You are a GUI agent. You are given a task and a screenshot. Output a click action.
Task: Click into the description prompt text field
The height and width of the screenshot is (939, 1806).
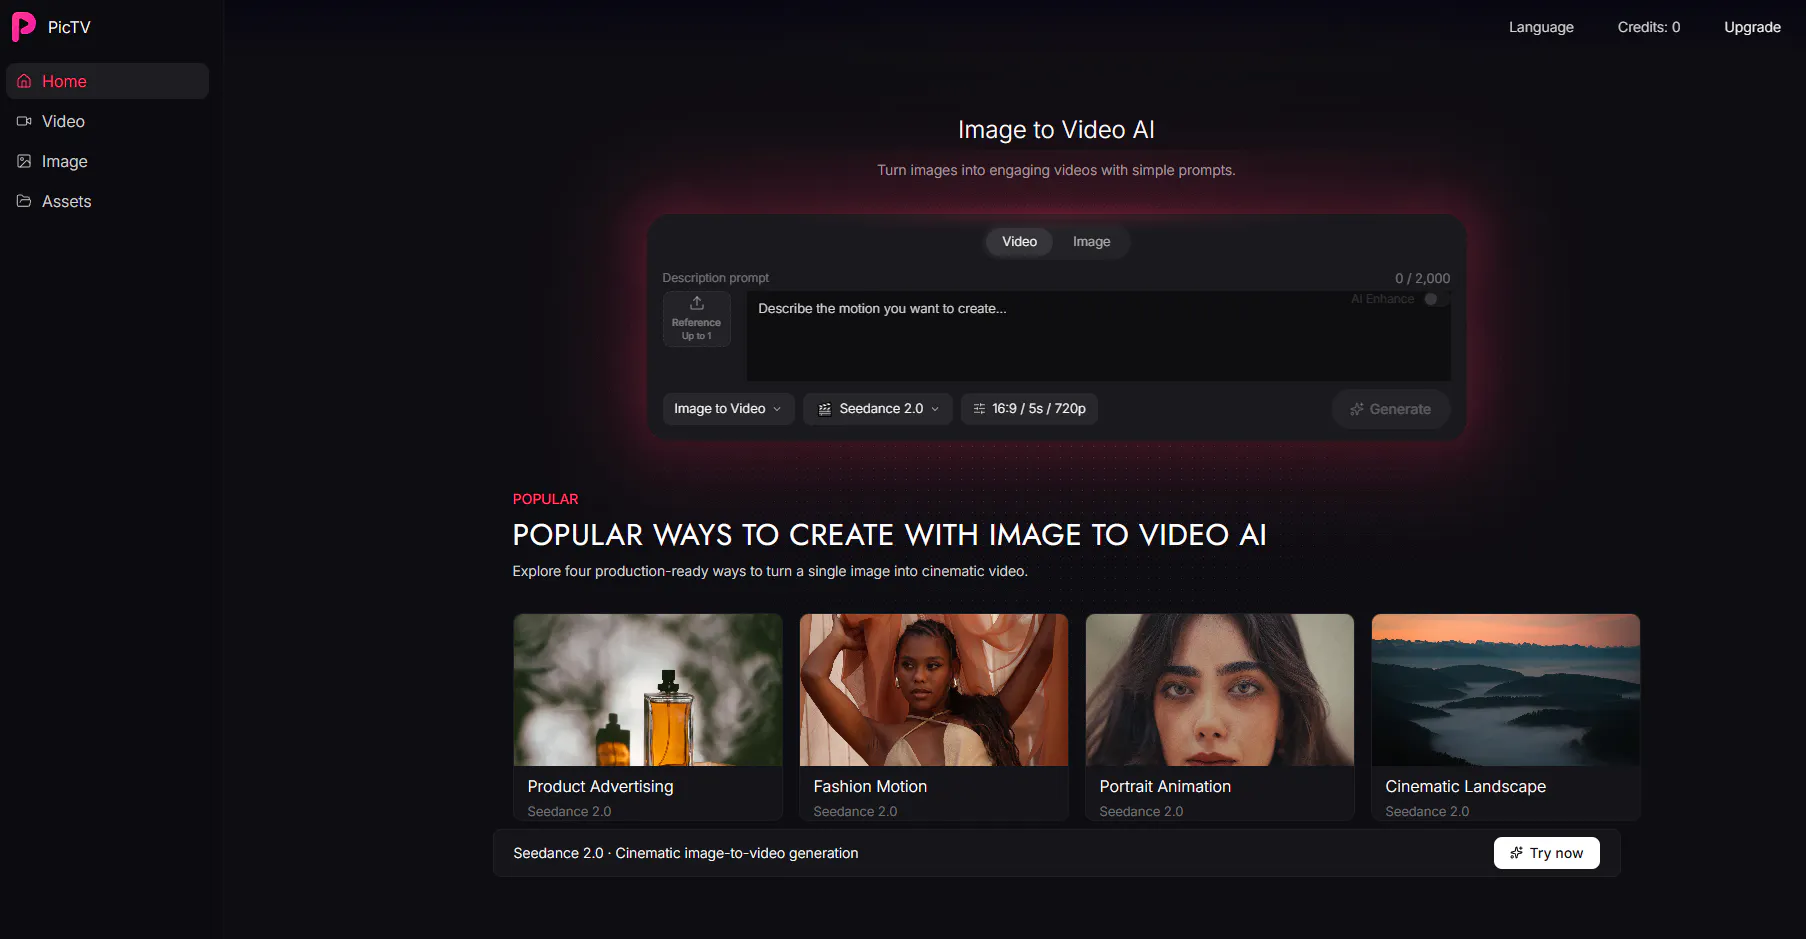click(x=1098, y=335)
